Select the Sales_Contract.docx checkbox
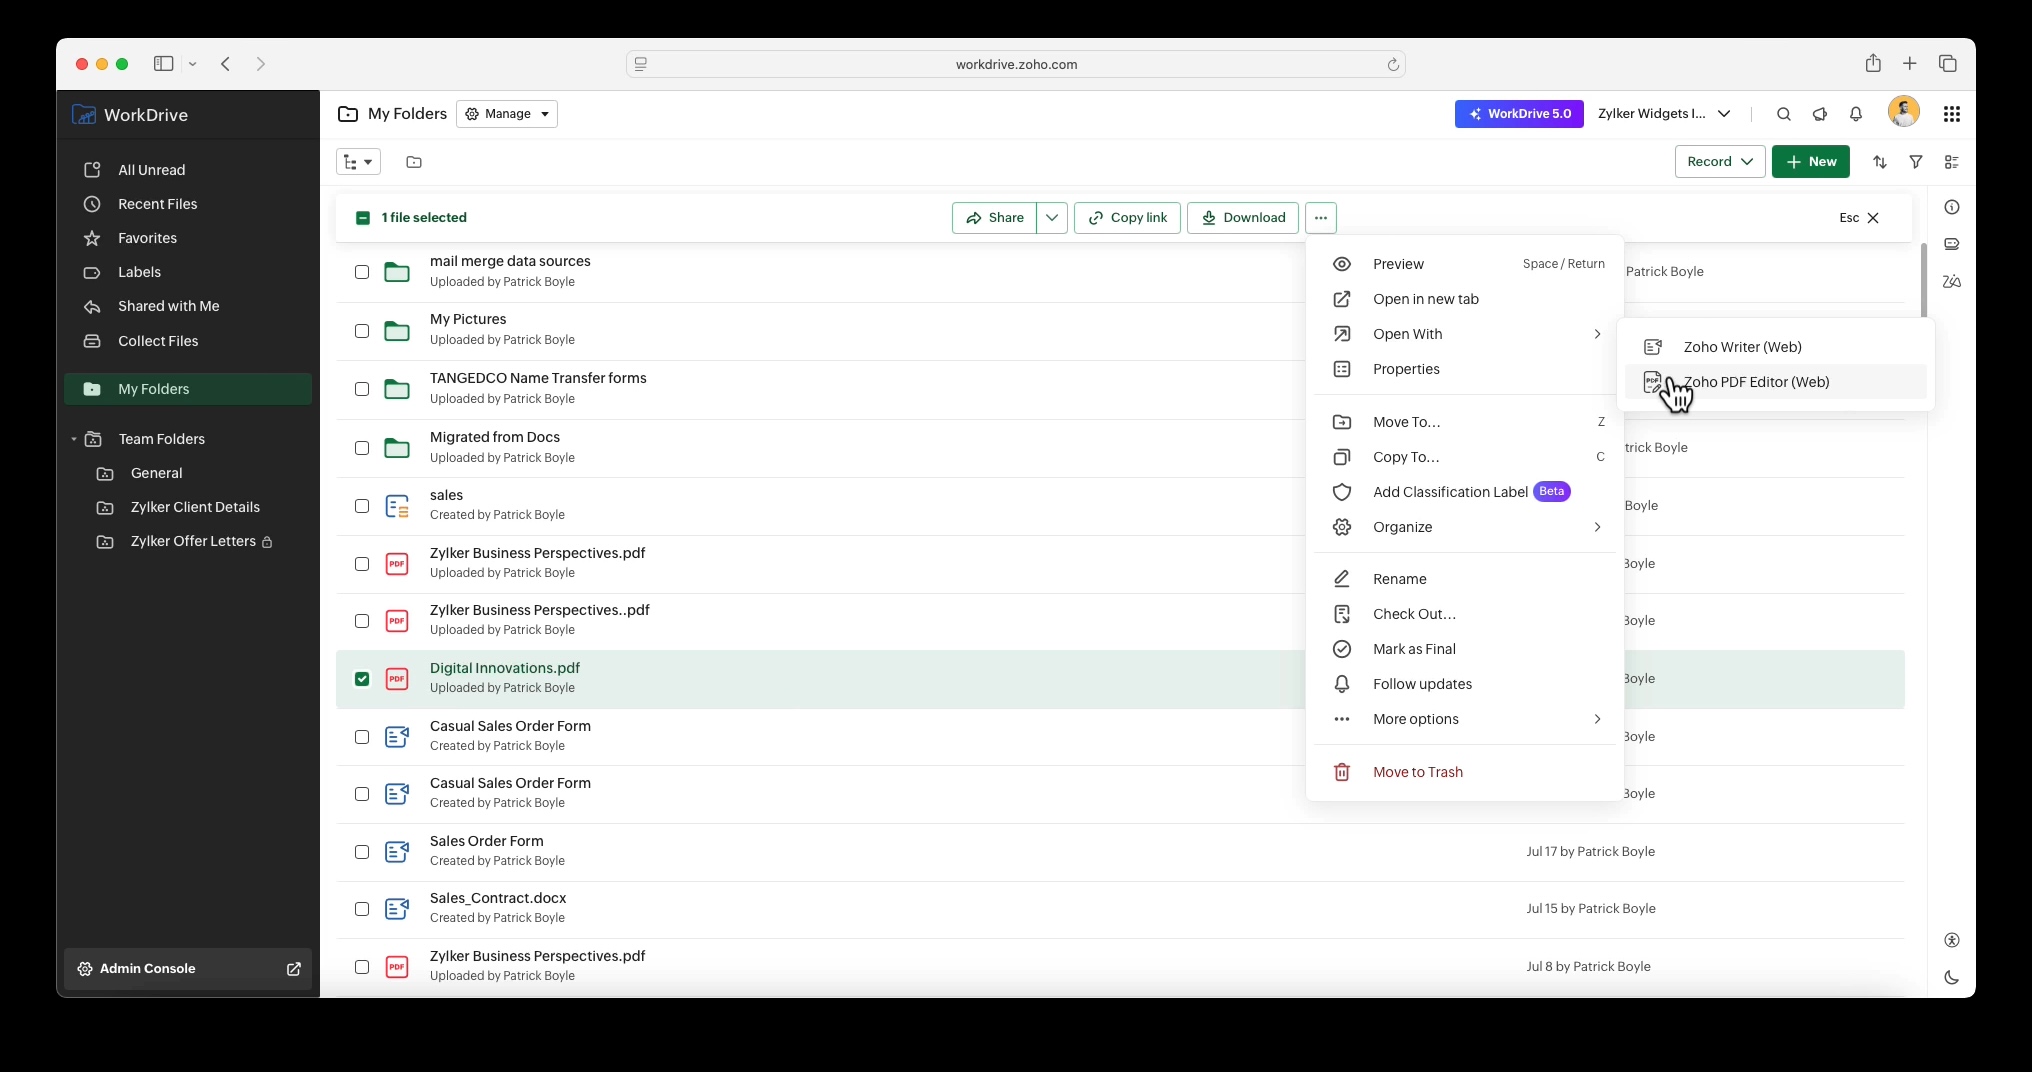Image resolution: width=2032 pixels, height=1072 pixels. click(362, 910)
